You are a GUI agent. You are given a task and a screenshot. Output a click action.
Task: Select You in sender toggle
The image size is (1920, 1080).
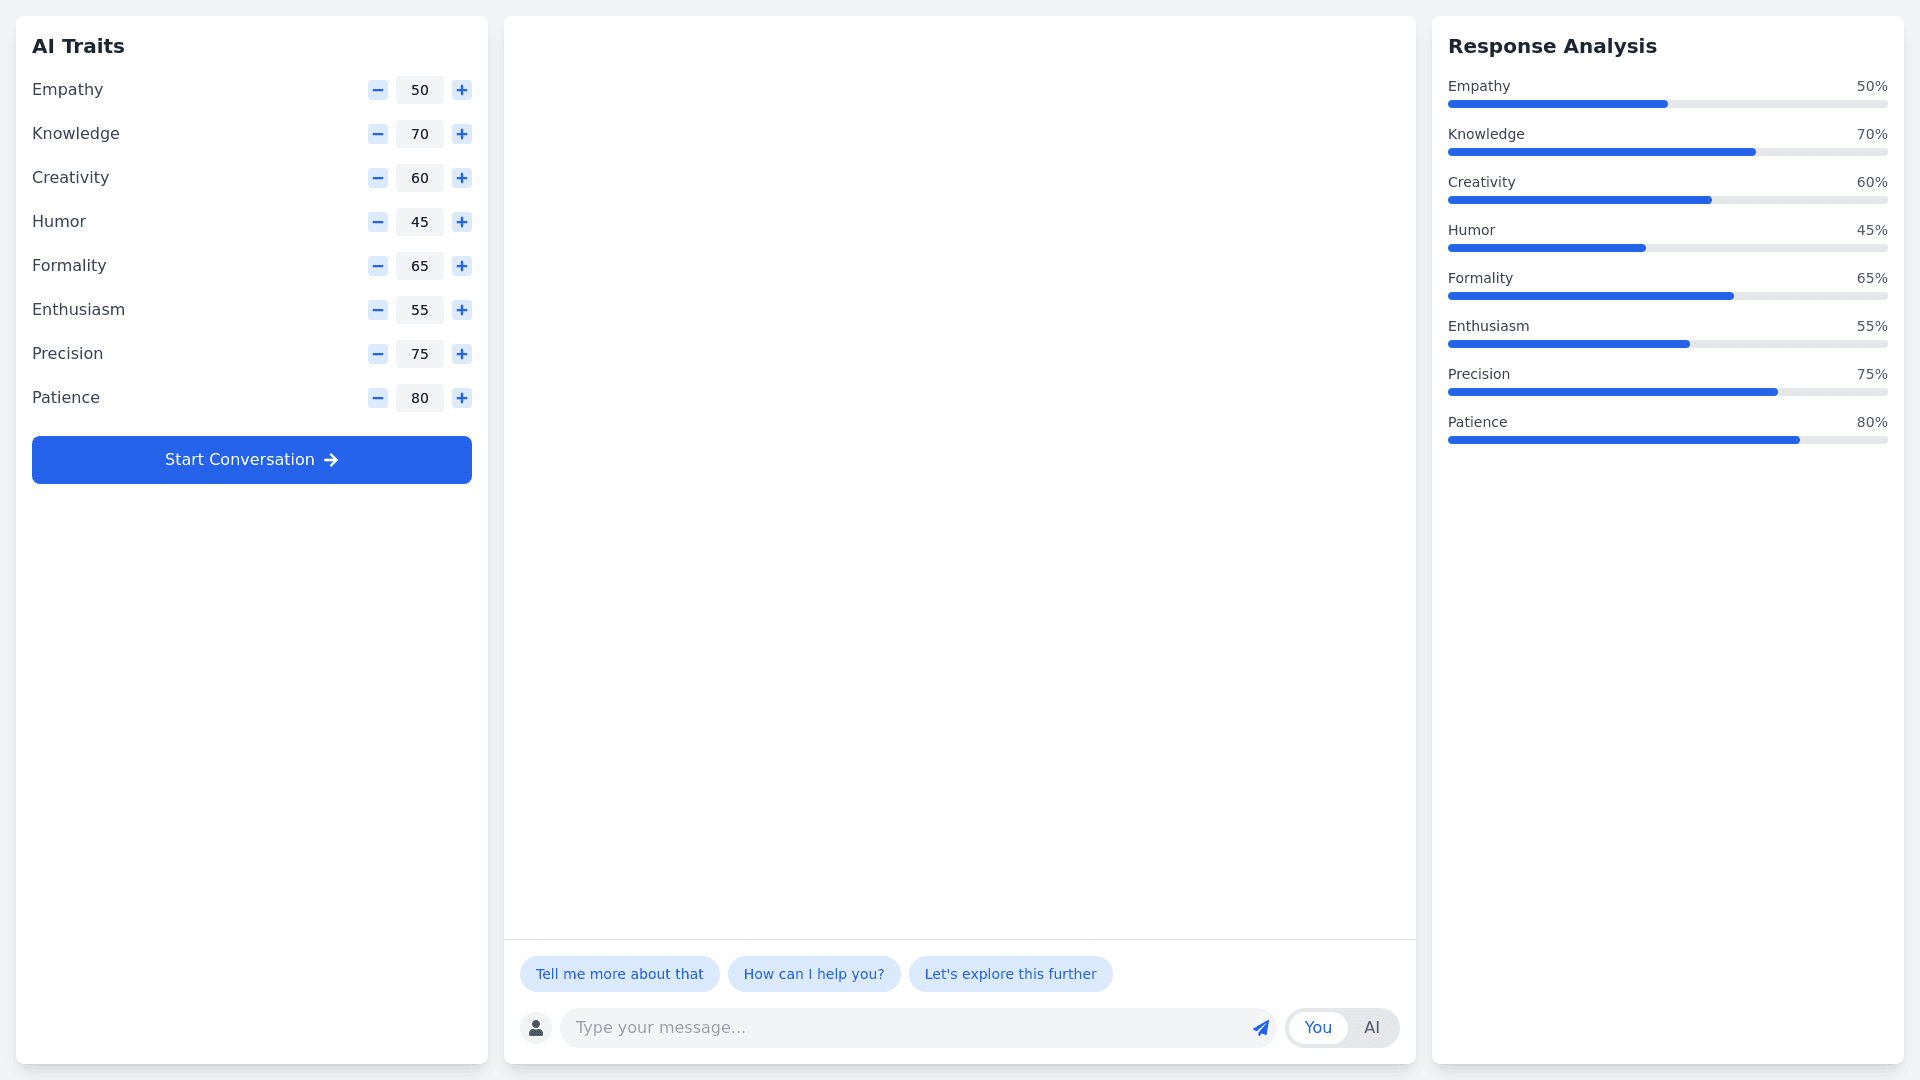(x=1317, y=1028)
